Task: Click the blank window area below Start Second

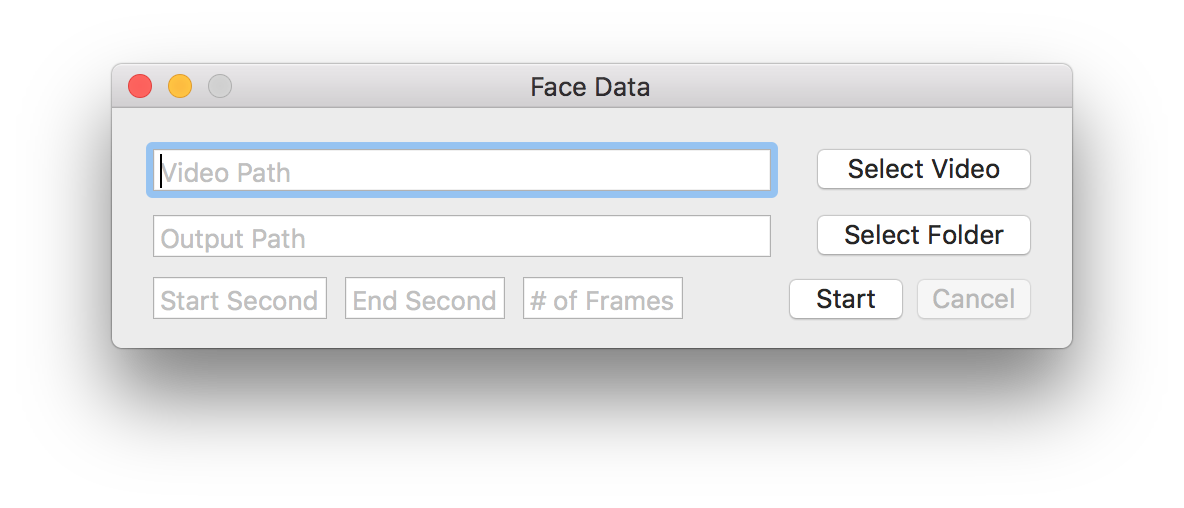Action: point(240,333)
